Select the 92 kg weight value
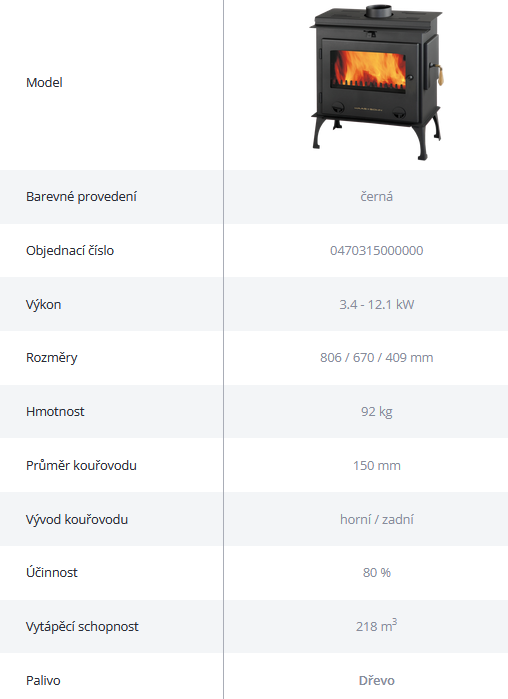The width and height of the screenshot is (508, 699). pyautogui.click(x=377, y=411)
